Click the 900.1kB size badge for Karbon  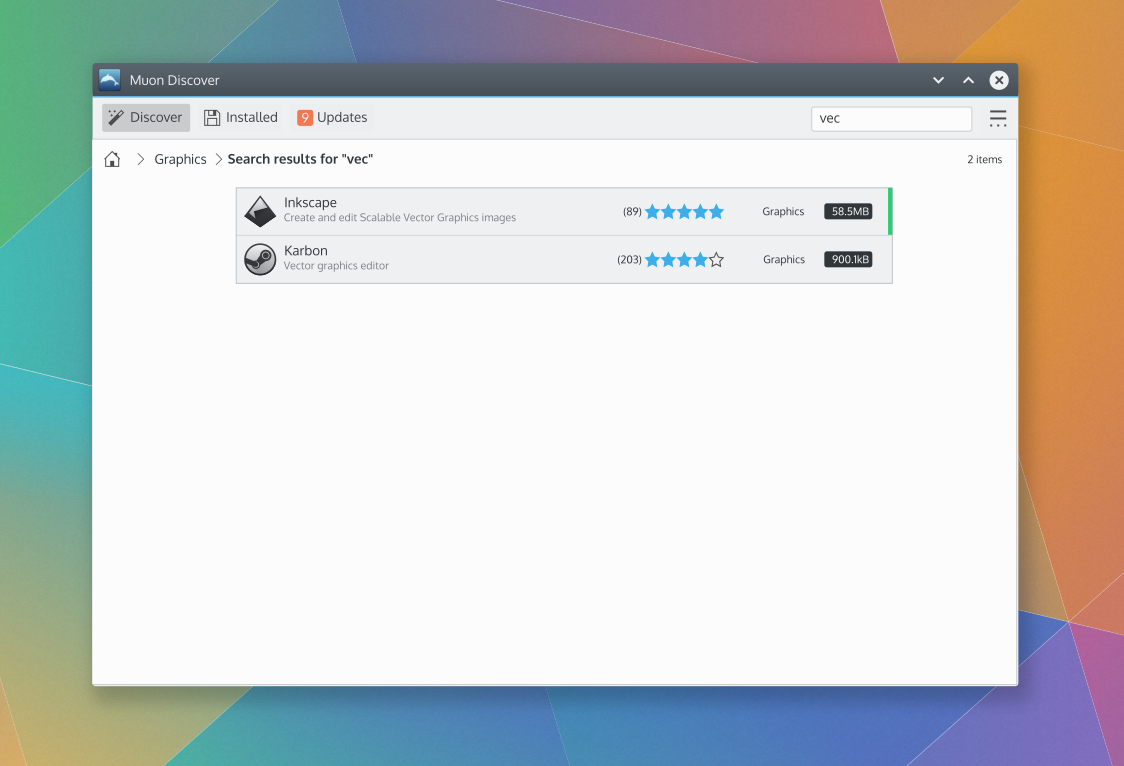tap(848, 259)
